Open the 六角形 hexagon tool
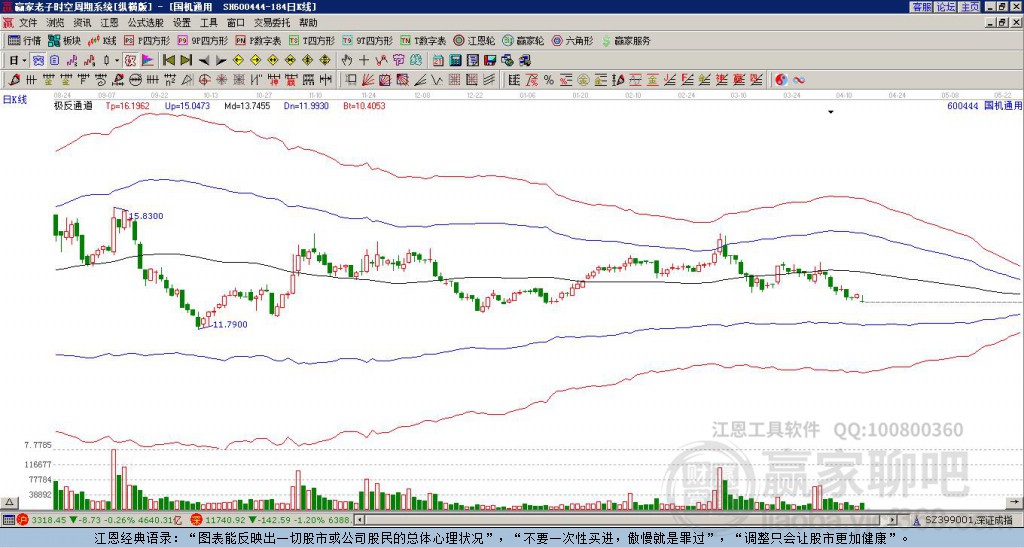Image resolution: width=1024 pixels, height=548 pixels. coord(573,40)
